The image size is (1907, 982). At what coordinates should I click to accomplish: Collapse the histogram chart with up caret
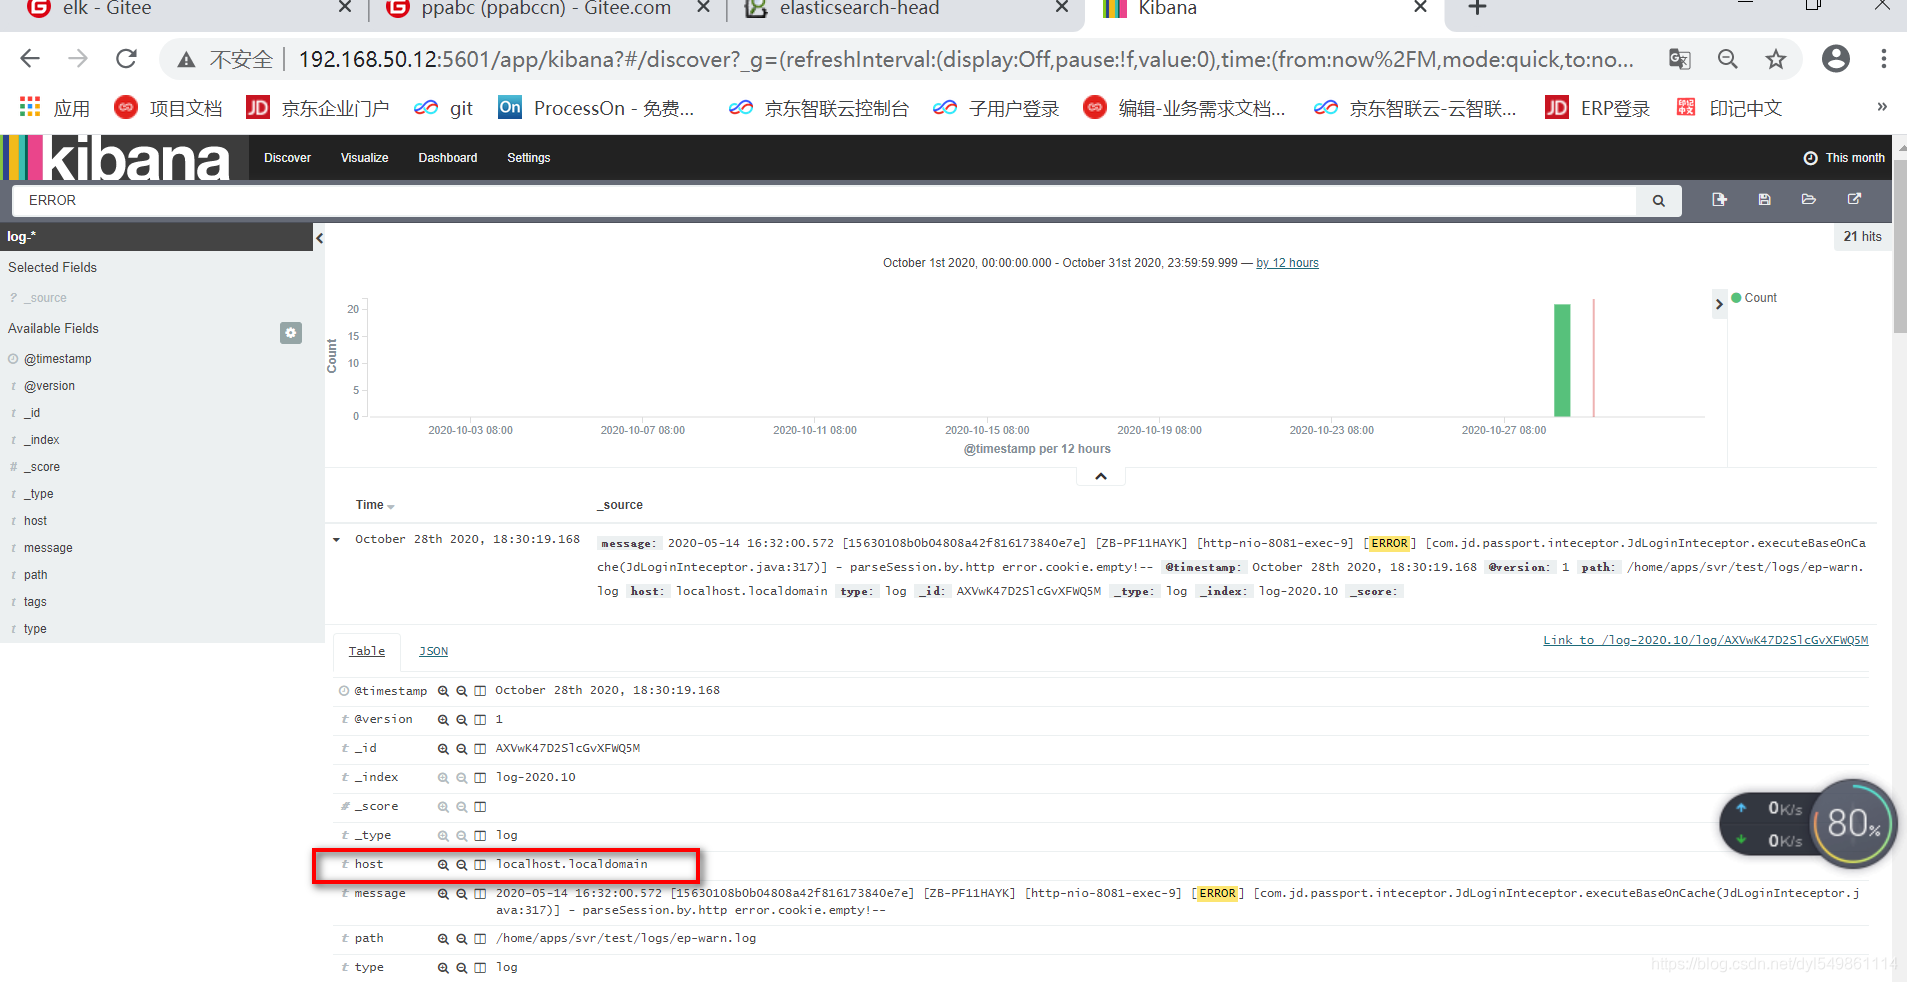tap(1101, 476)
